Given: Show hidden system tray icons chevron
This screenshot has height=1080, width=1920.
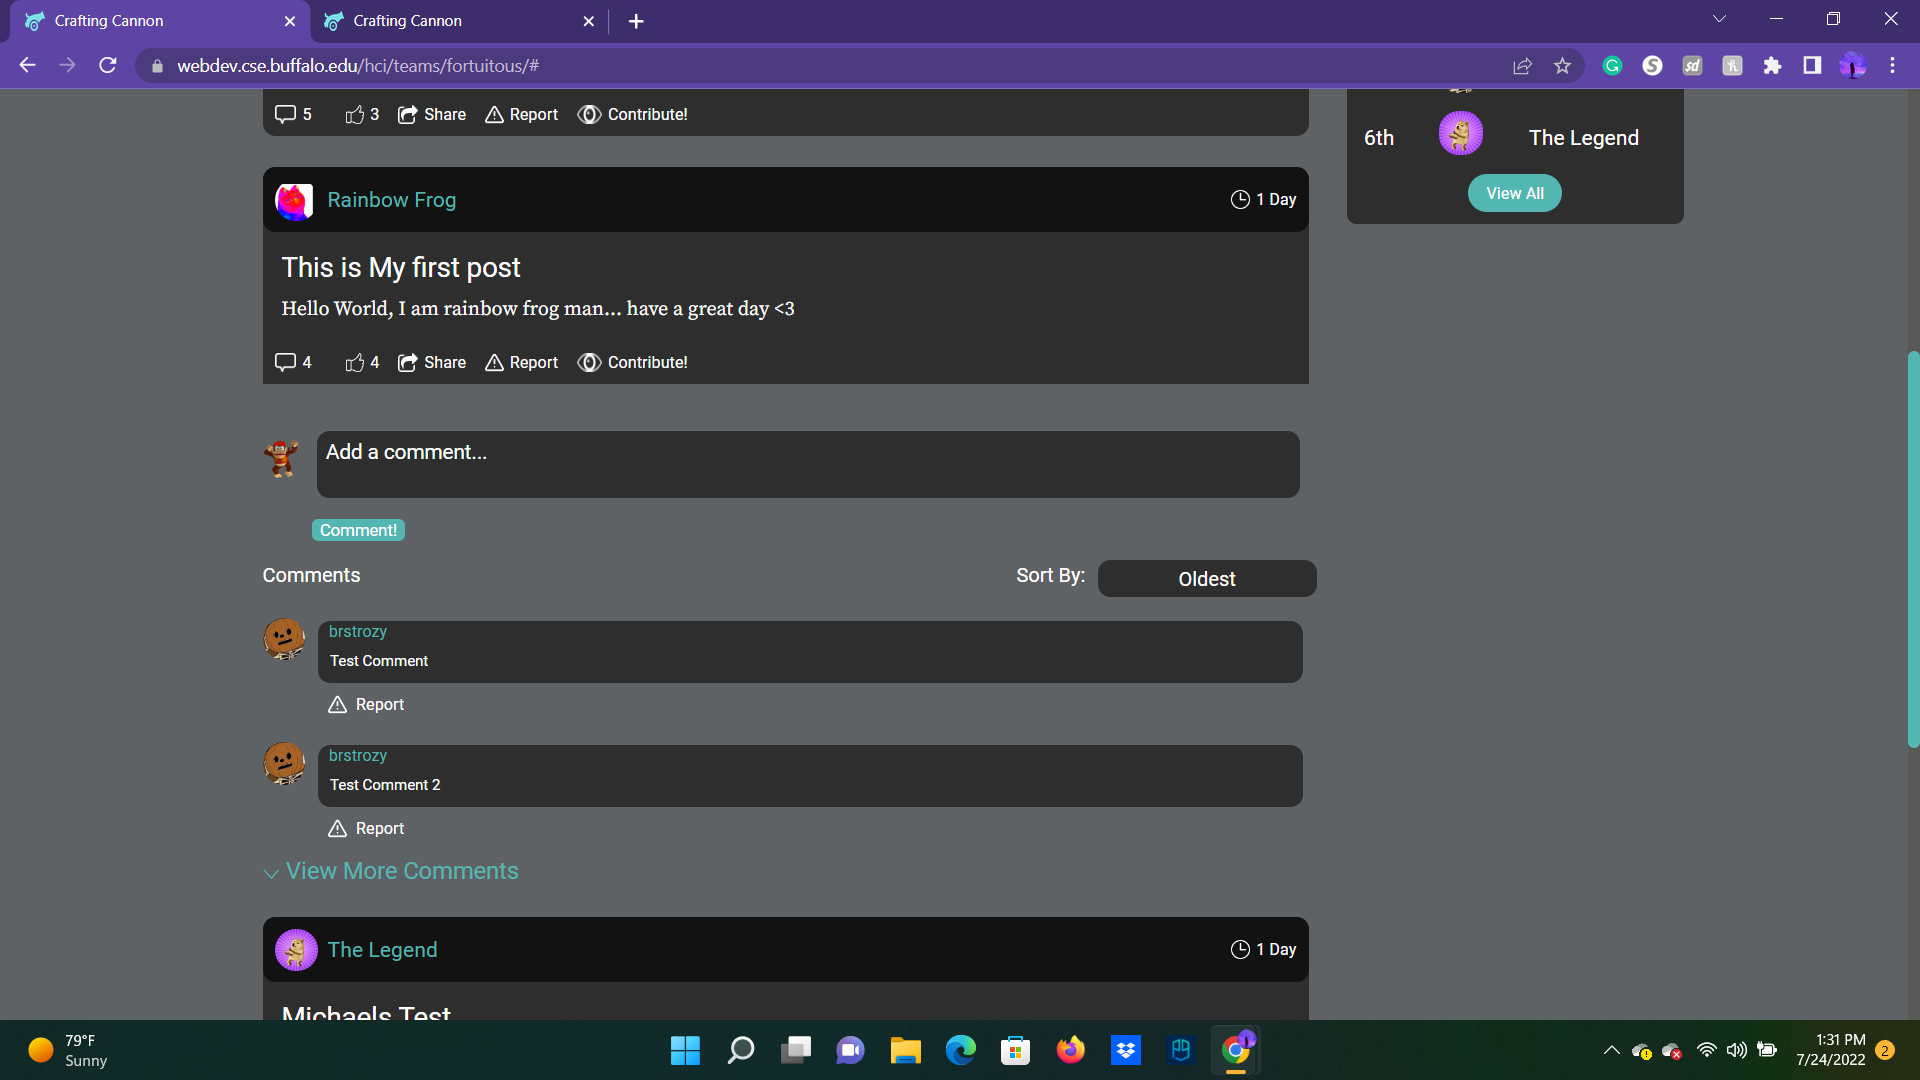Looking at the screenshot, I should (1611, 1050).
